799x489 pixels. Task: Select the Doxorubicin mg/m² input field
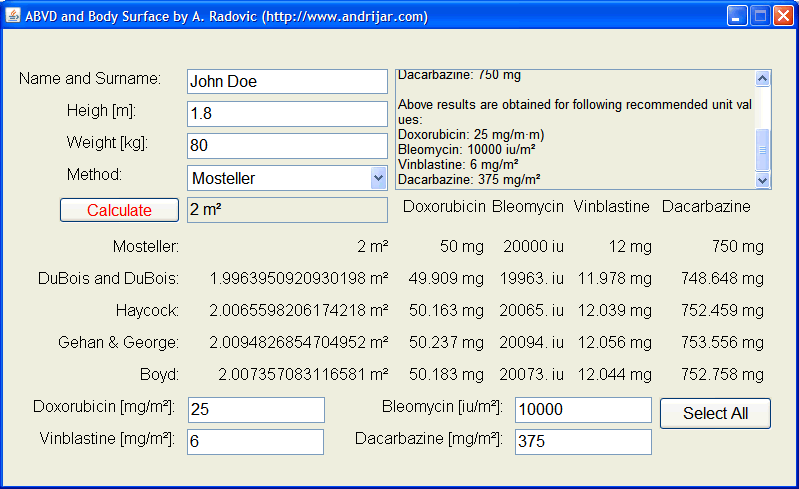(256, 410)
